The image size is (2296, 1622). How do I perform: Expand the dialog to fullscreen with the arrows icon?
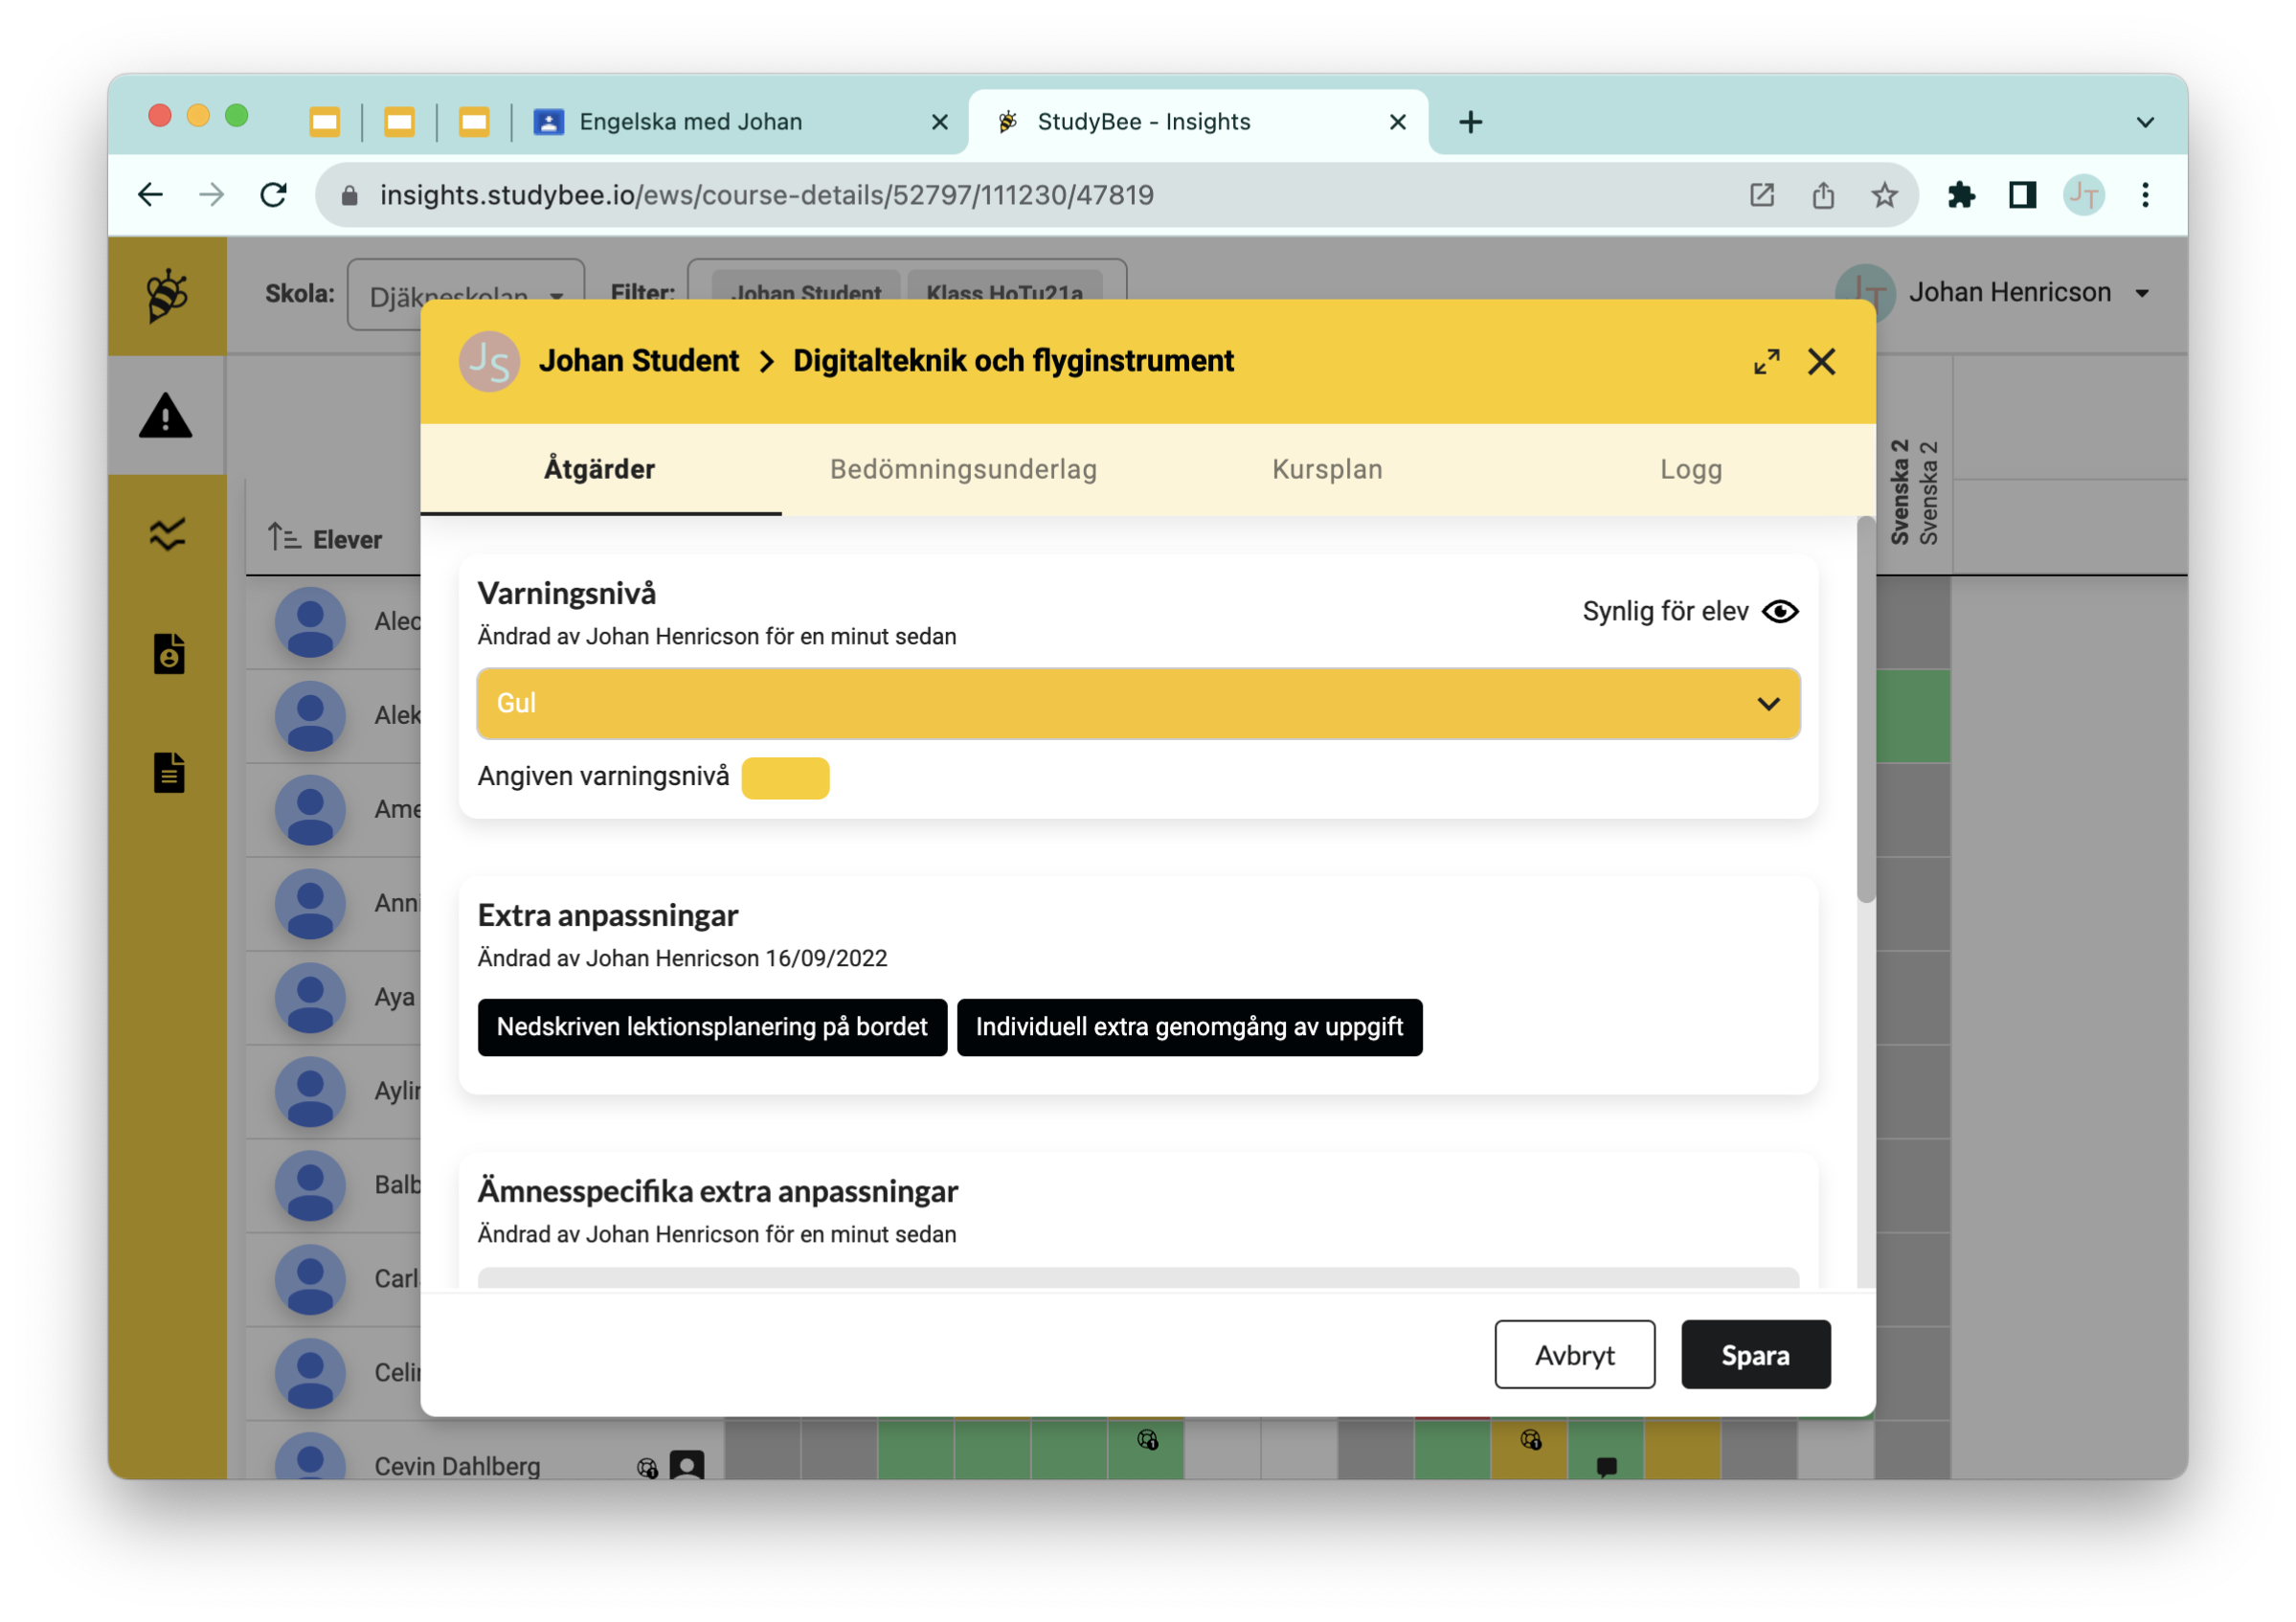(x=1767, y=362)
